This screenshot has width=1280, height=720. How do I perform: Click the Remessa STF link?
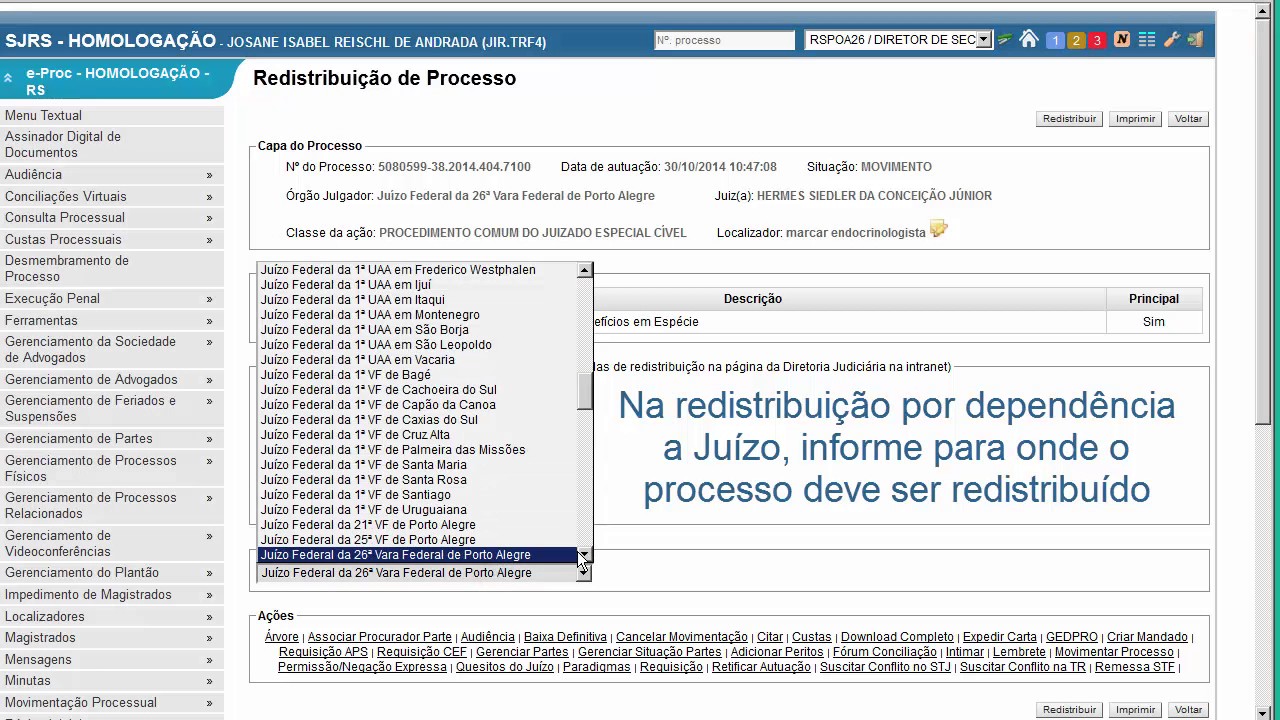coord(1135,667)
